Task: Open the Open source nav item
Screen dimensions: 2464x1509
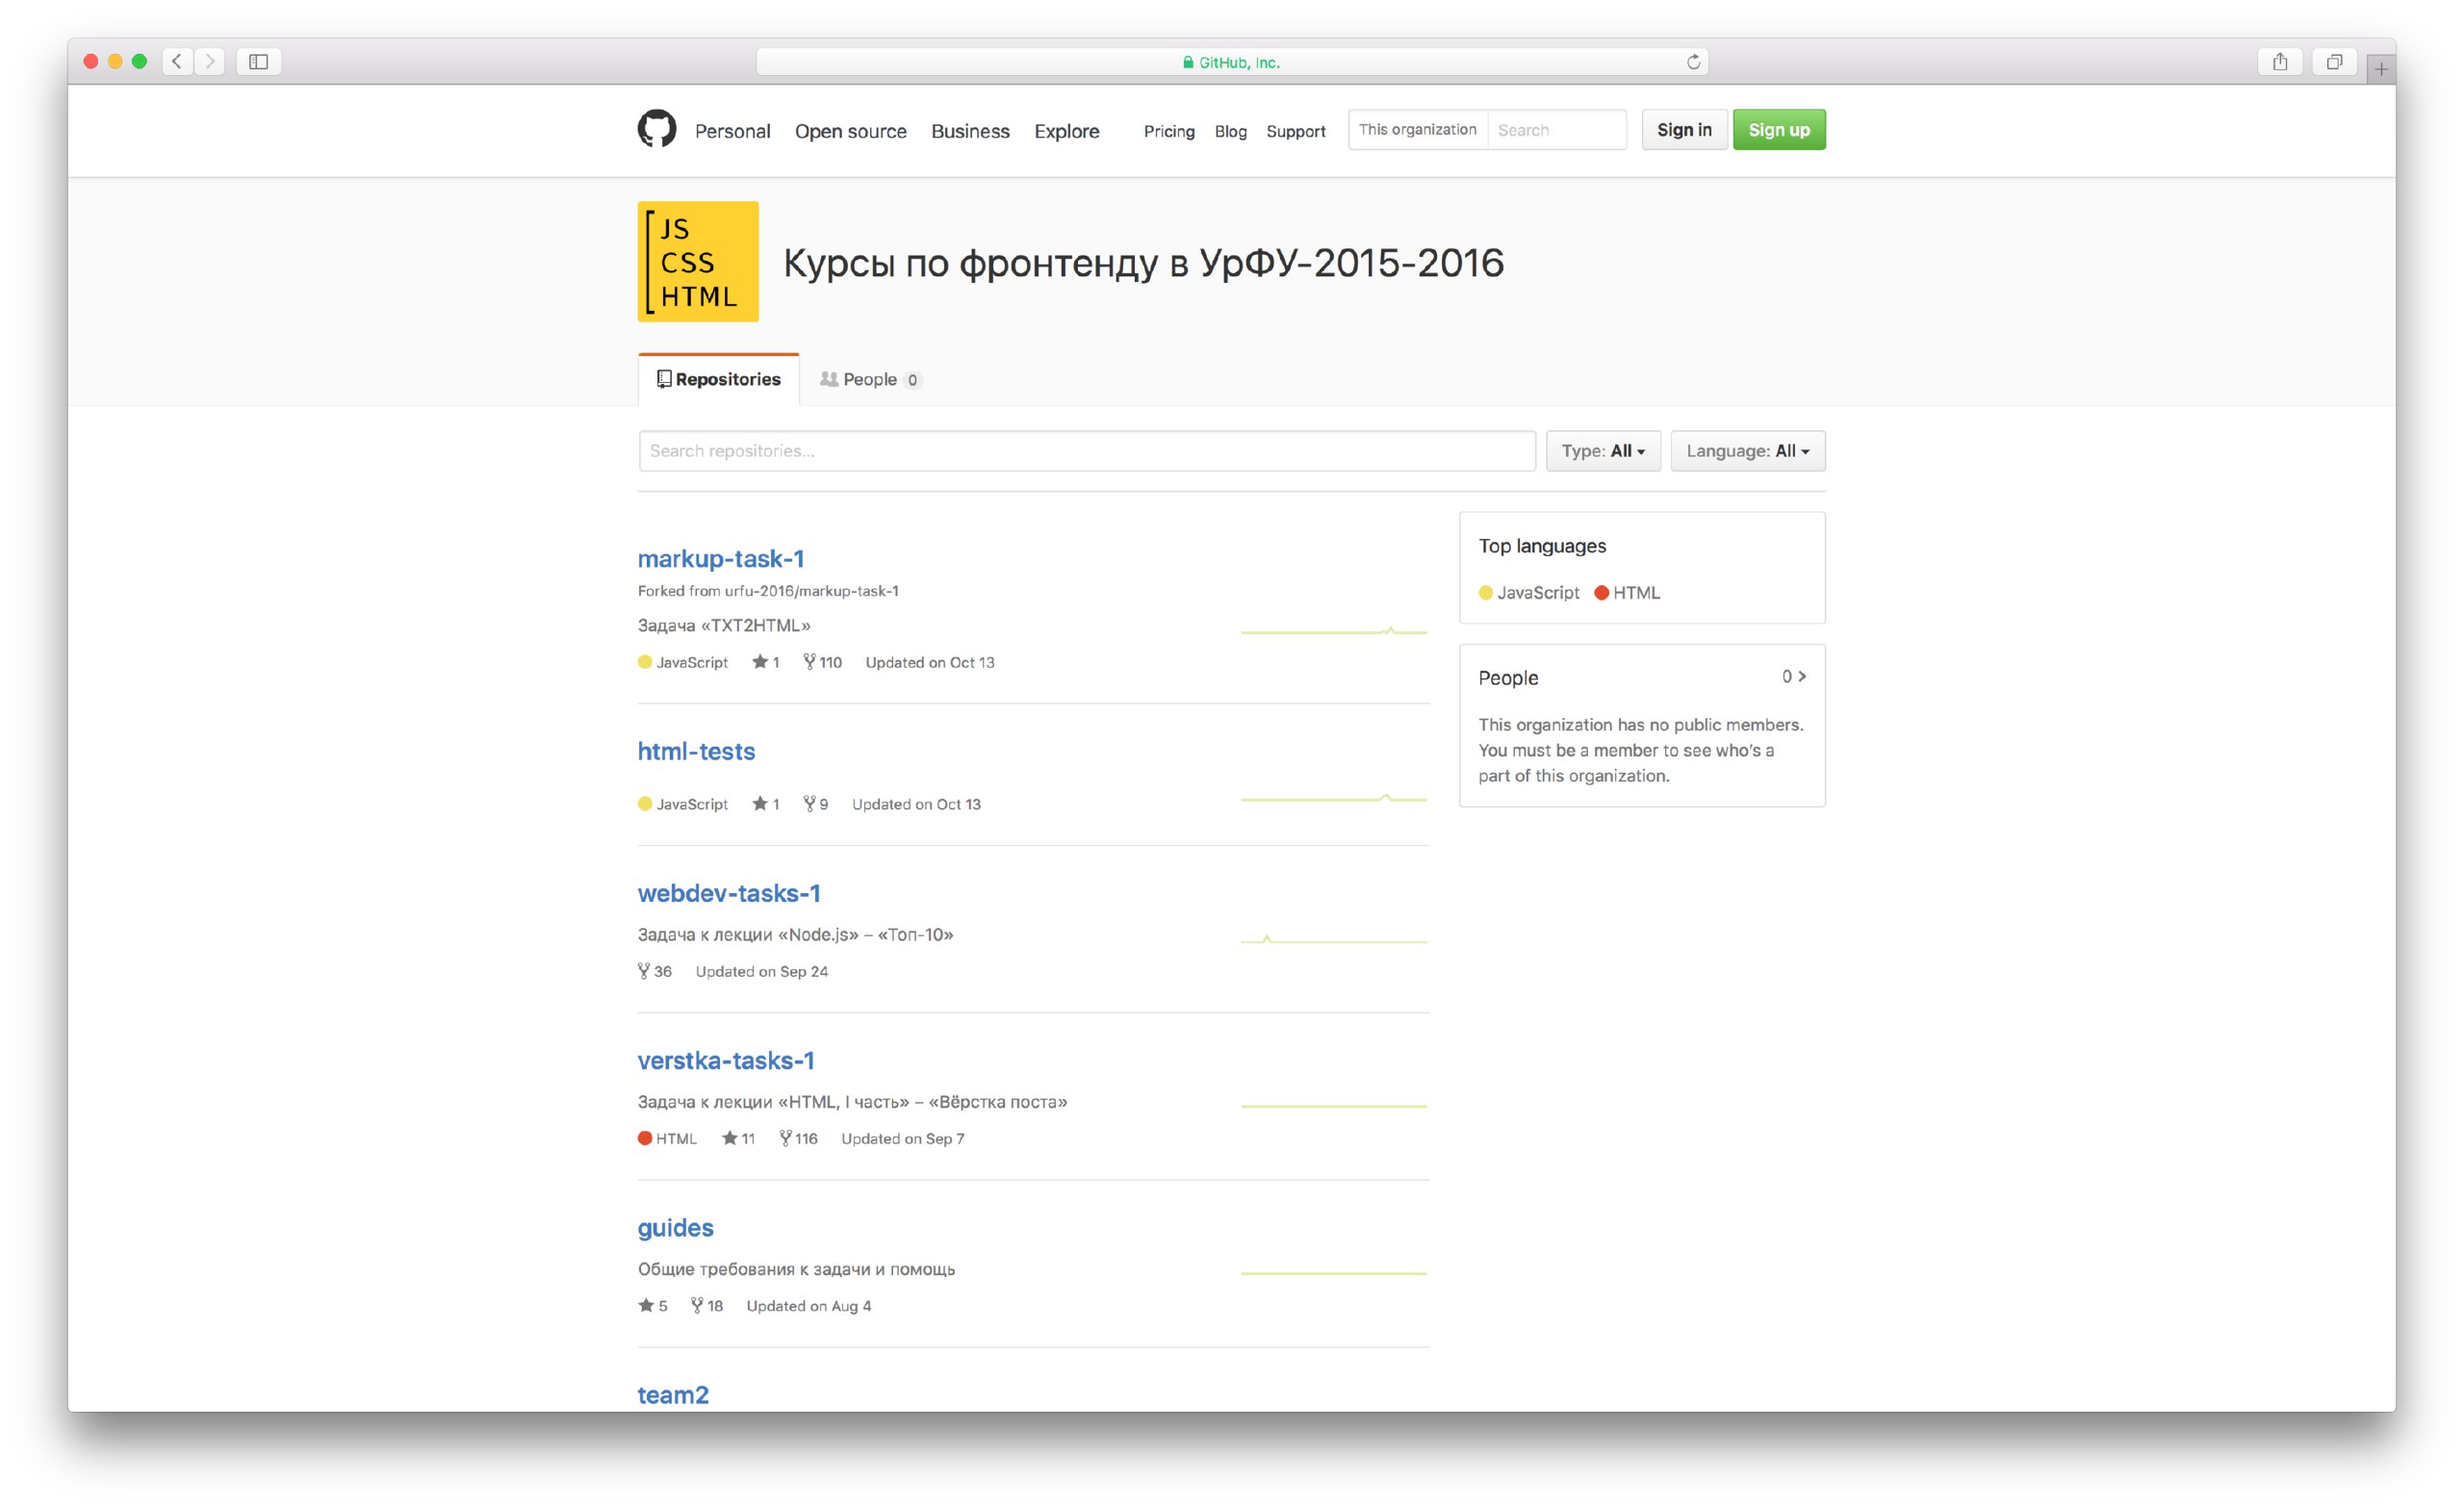Action: (x=850, y=131)
